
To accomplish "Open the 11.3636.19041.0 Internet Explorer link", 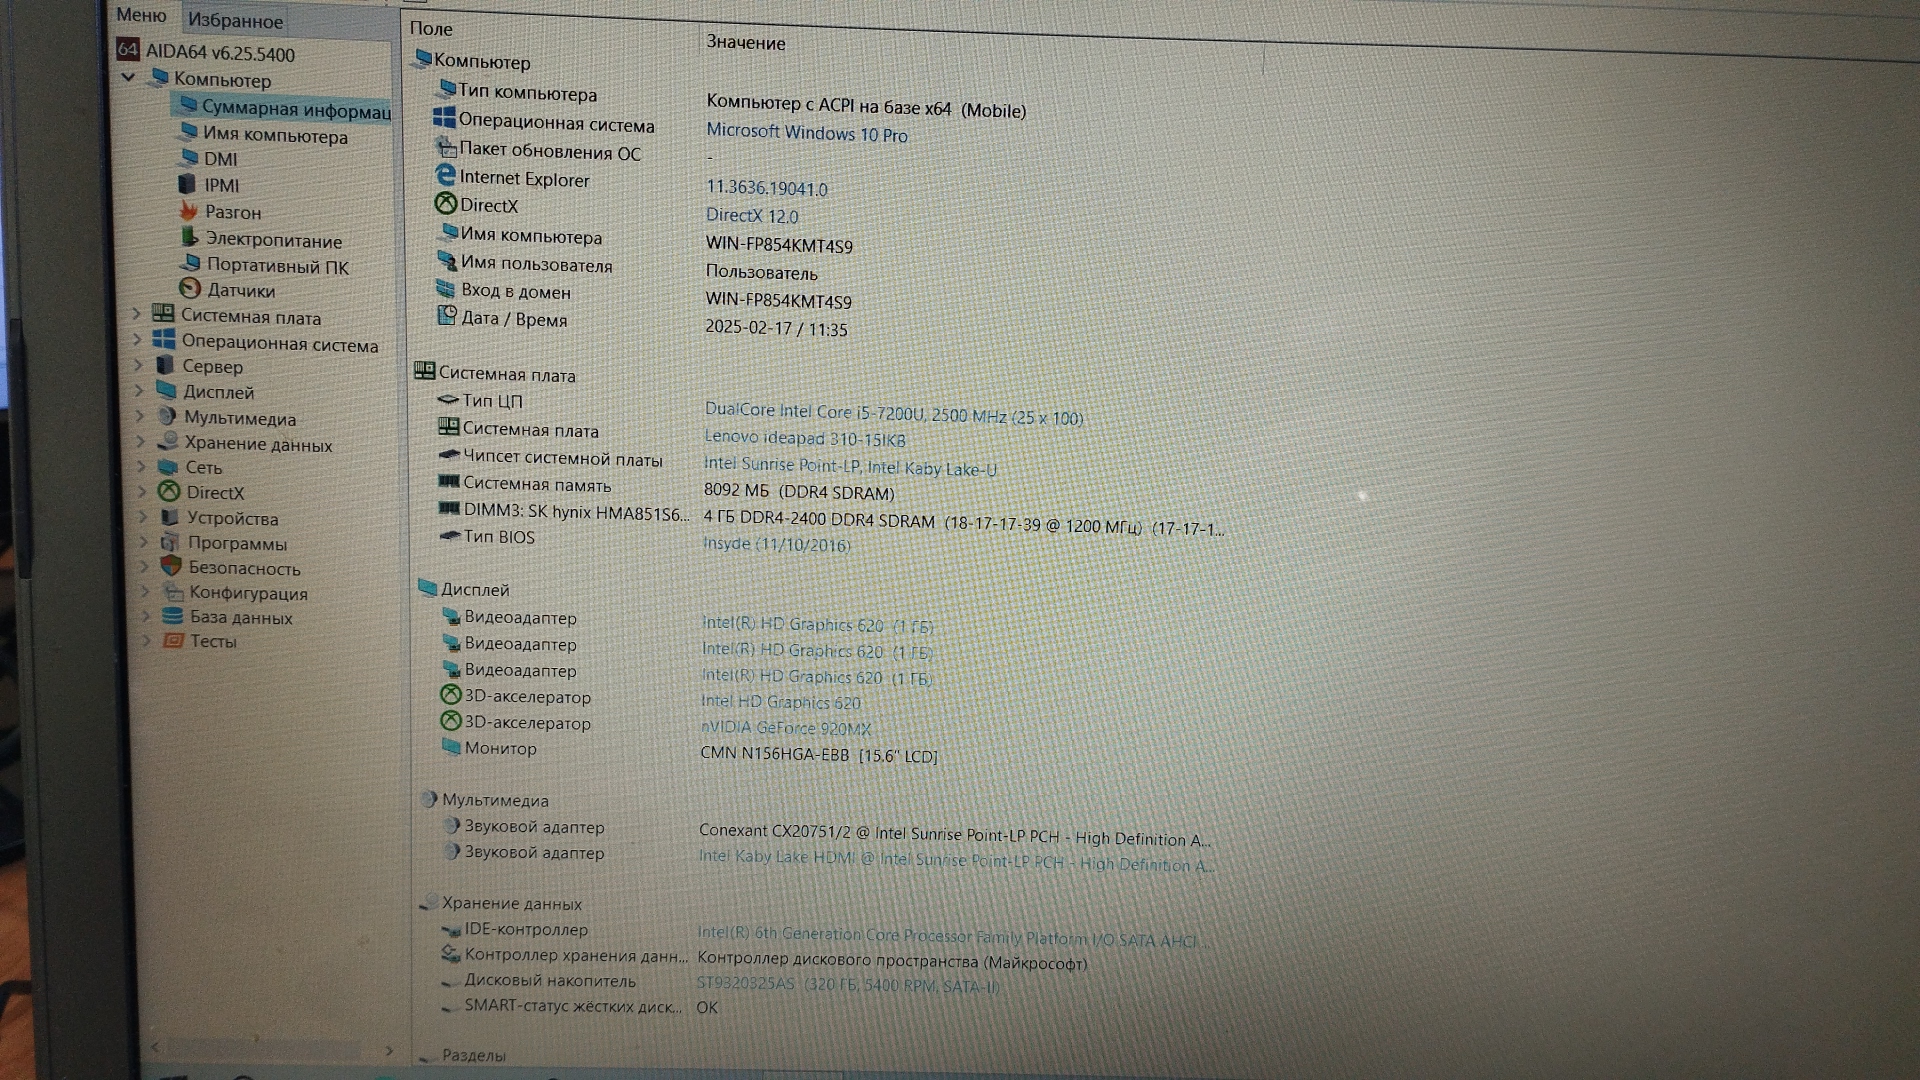I will tap(767, 188).
